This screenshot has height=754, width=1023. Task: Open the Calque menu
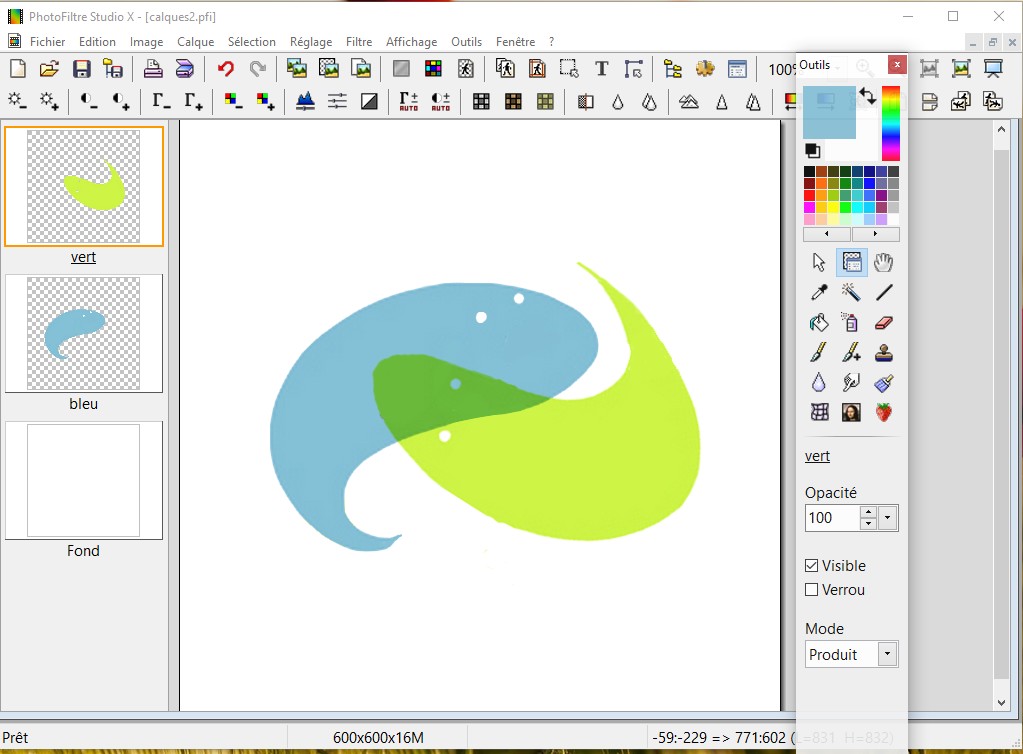tap(196, 42)
